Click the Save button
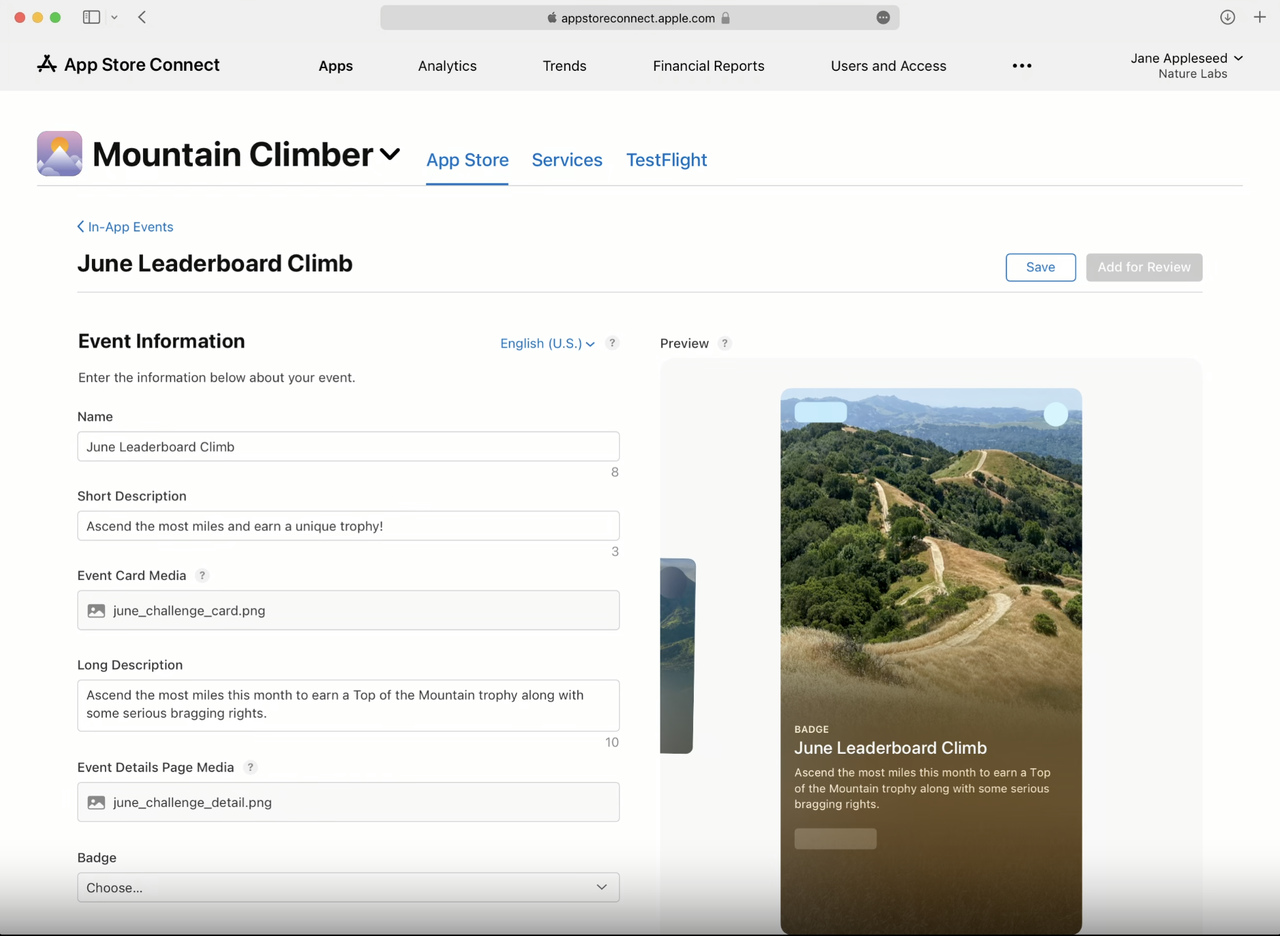Image resolution: width=1280 pixels, height=936 pixels. tap(1040, 267)
